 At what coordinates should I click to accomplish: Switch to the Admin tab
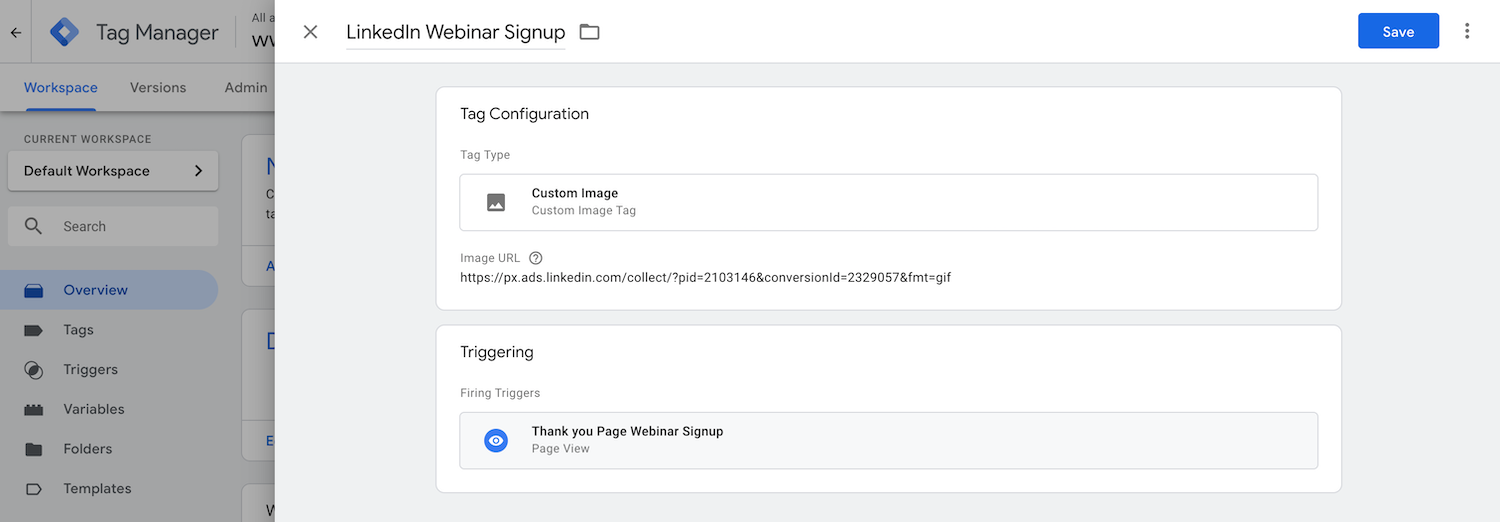pyautogui.click(x=246, y=87)
